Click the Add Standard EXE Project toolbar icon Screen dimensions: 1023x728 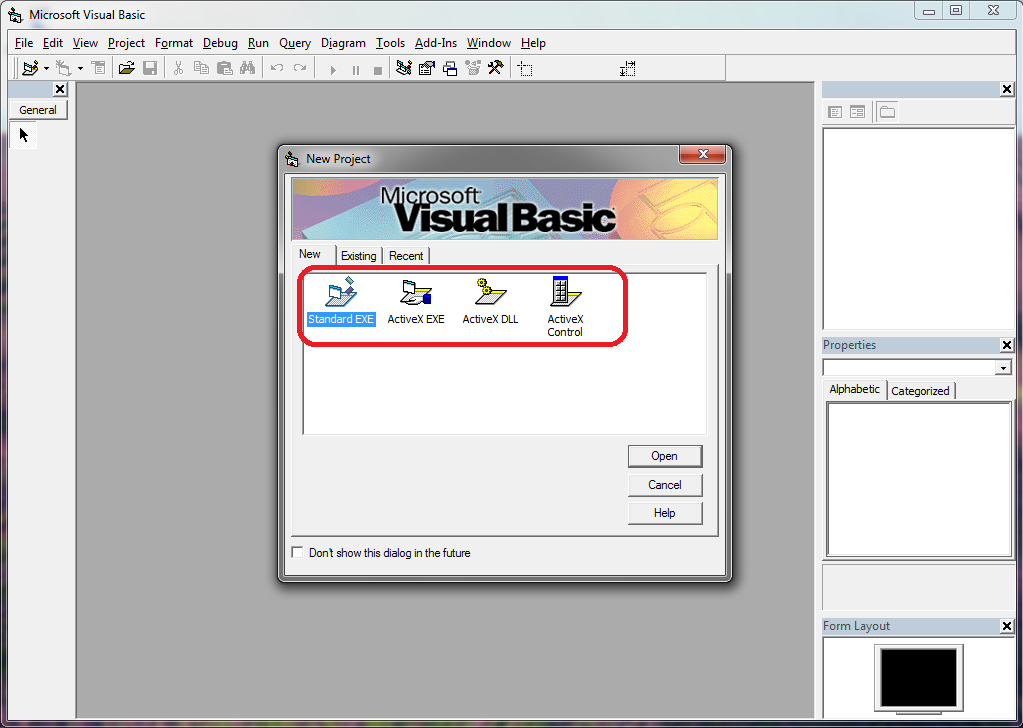pos(30,68)
